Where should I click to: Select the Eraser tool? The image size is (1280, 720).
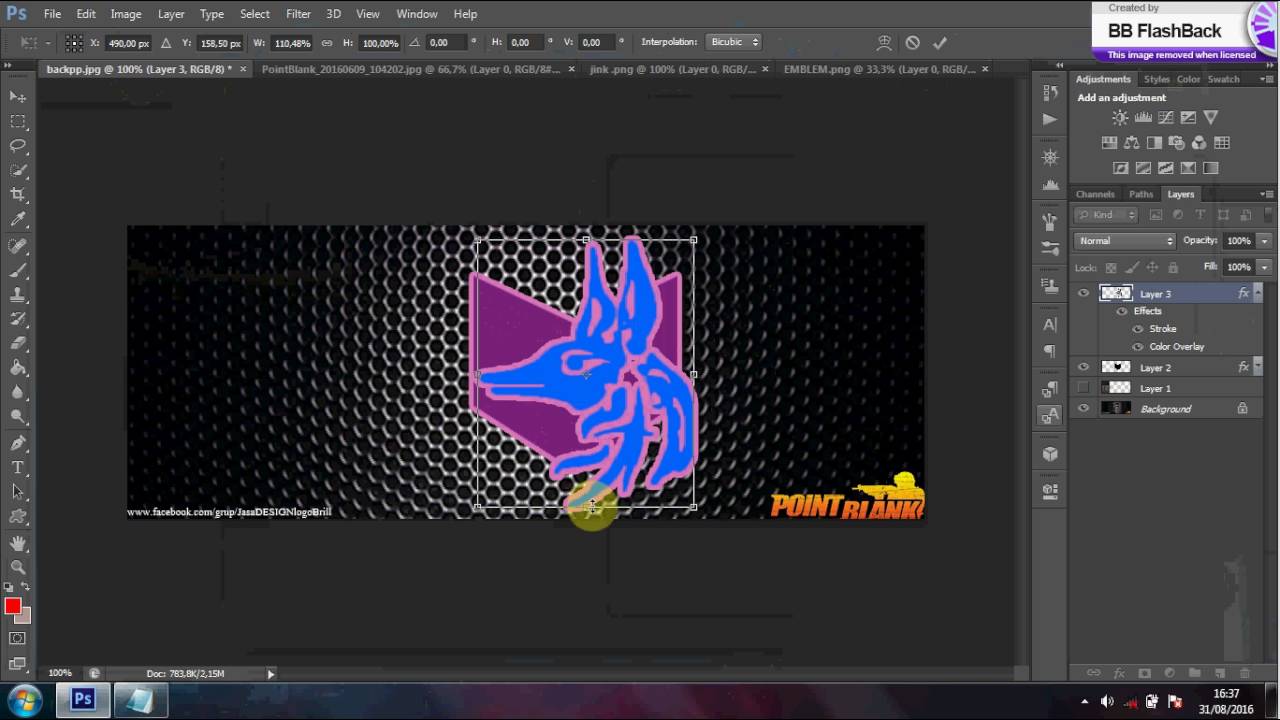(x=18, y=344)
